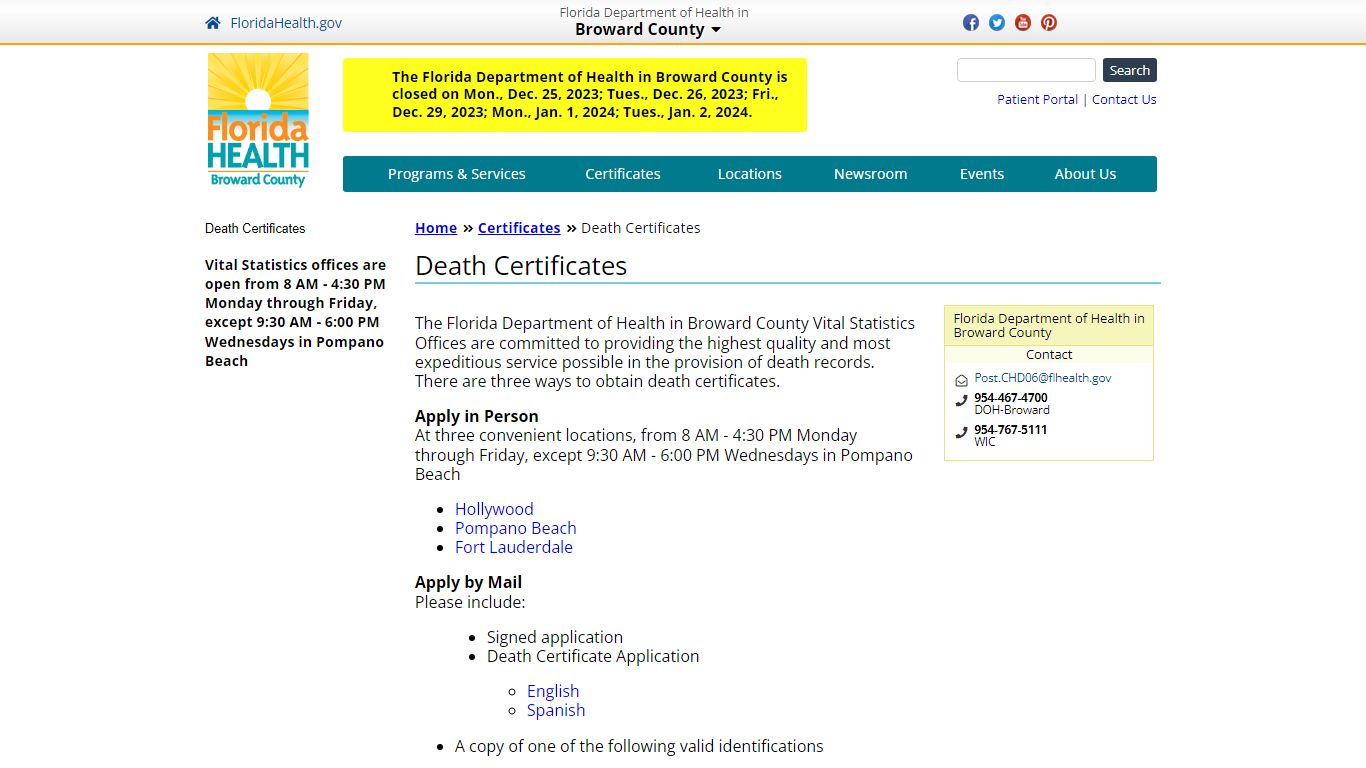Click the 954-467-4700 DOH-Broward phone number
Image resolution: width=1366 pixels, height=768 pixels.
click(x=1011, y=398)
